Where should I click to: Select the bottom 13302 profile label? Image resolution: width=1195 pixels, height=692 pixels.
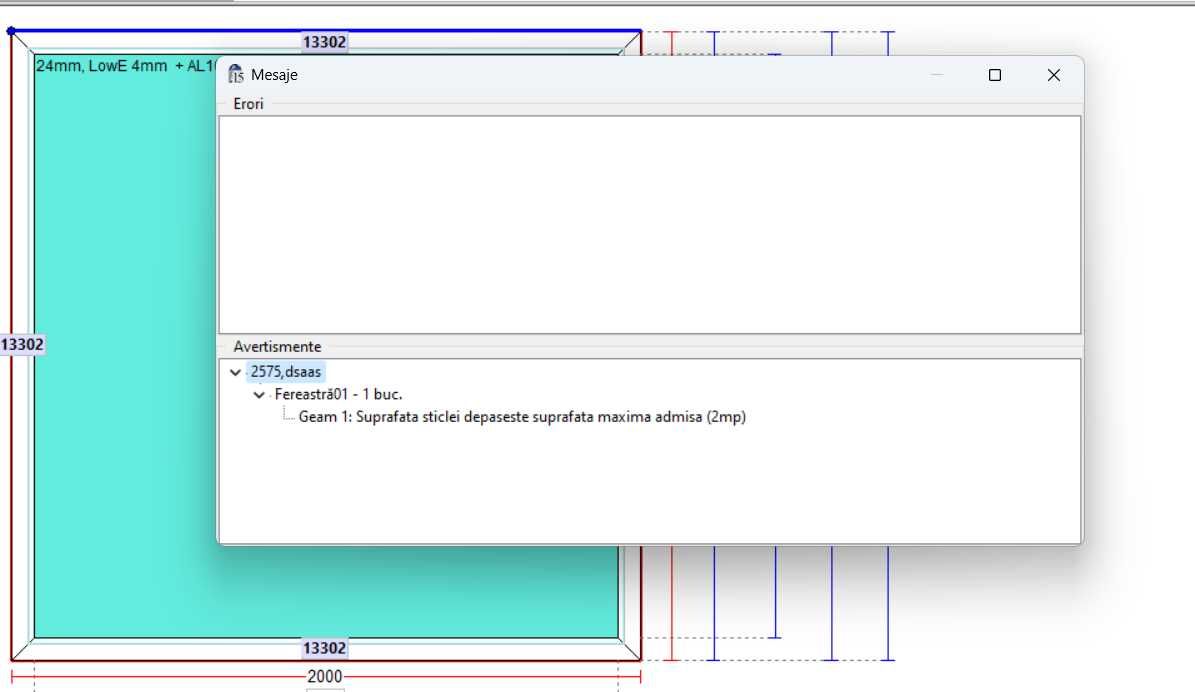[325, 649]
